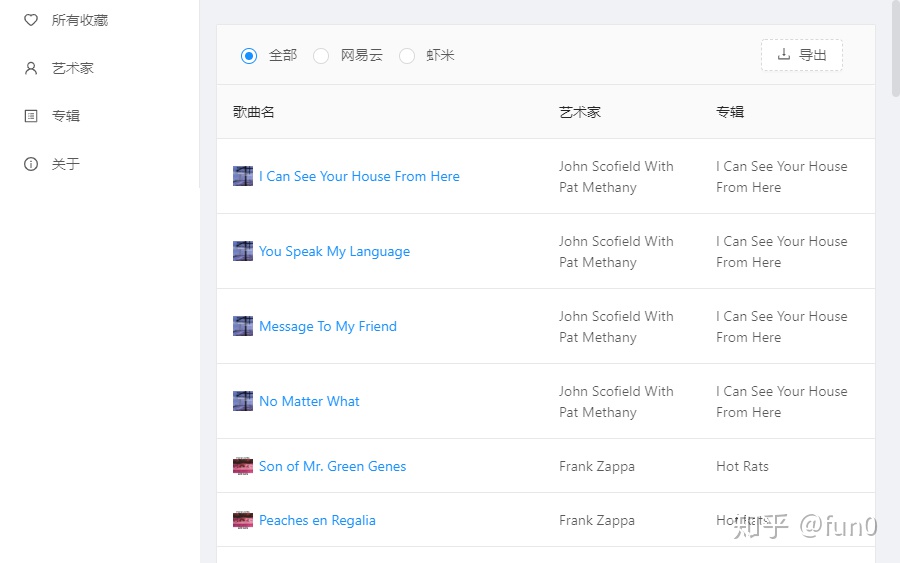Click the vertical scrollbar thumb
The image size is (900, 563).
coord(896,48)
